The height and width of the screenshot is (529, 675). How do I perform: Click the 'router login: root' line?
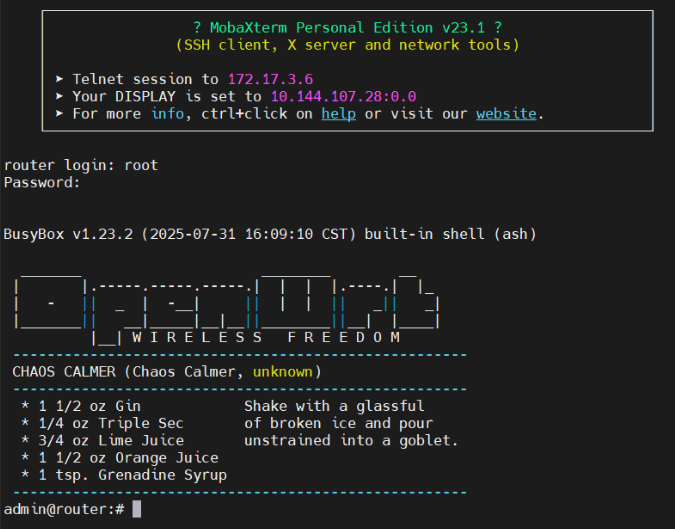pyautogui.click(x=81, y=165)
